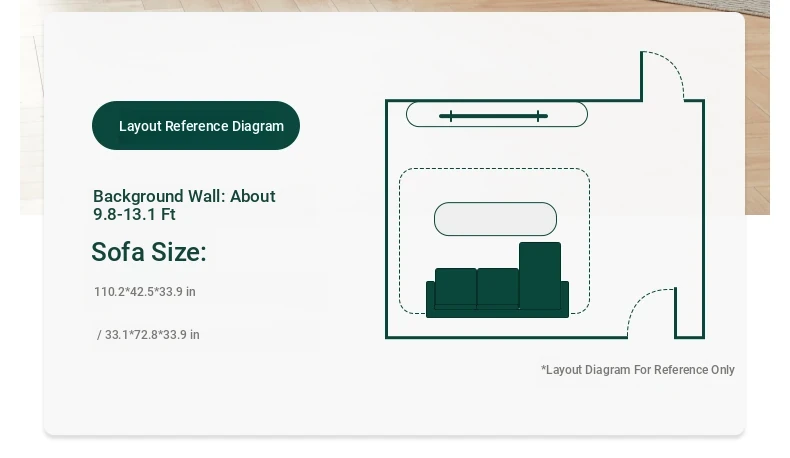Click the sofa's middle seat cushion

498,288
